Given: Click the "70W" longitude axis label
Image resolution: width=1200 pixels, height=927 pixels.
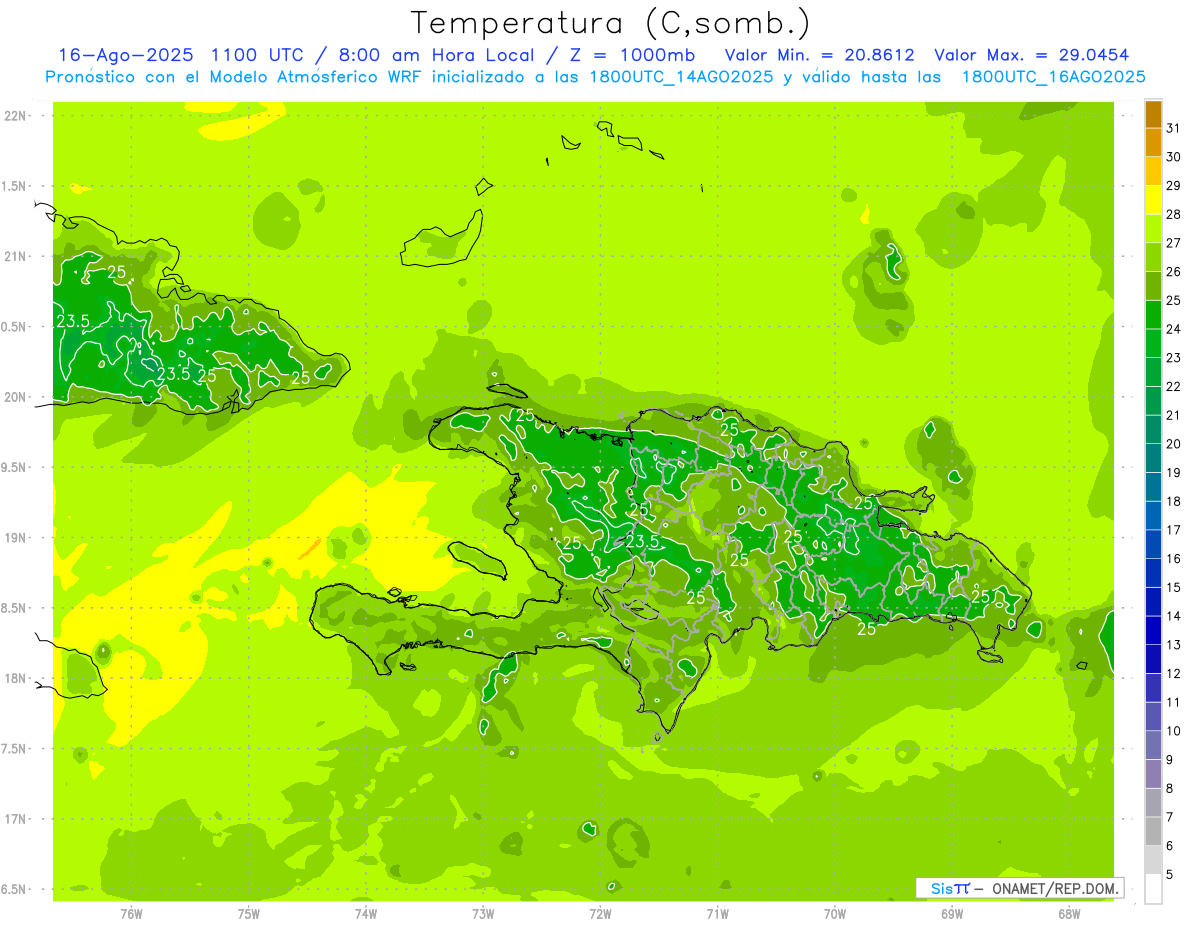Looking at the screenshot, I should [x=835, y=913].
